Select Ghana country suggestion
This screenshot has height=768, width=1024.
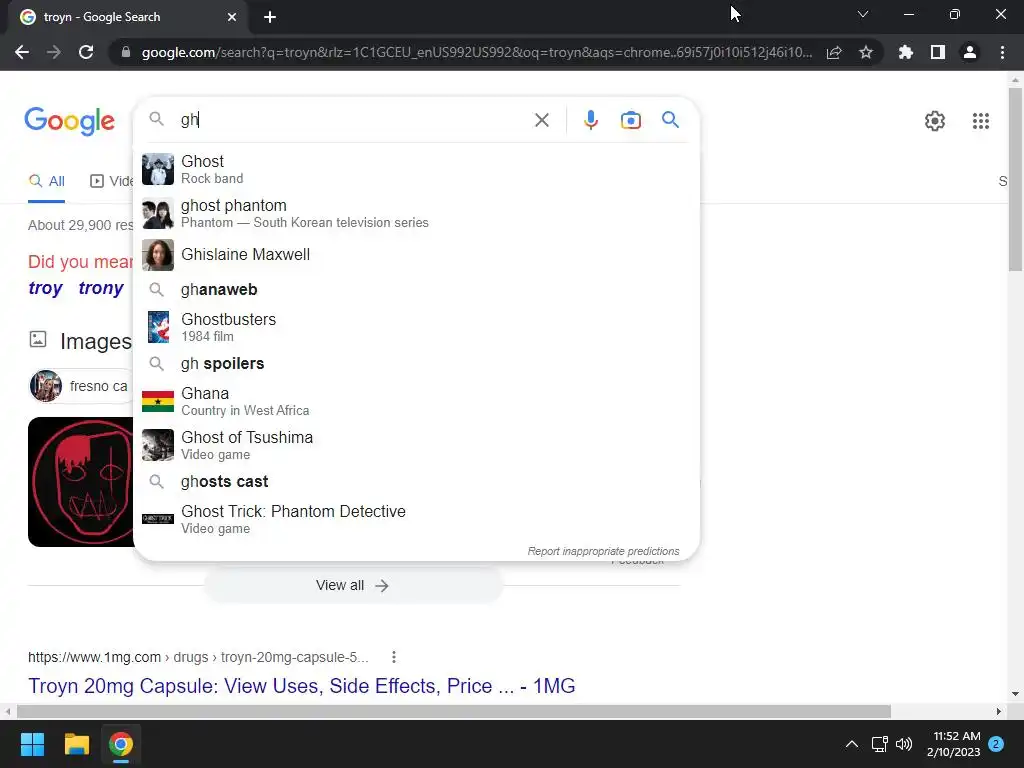[416, 402]
